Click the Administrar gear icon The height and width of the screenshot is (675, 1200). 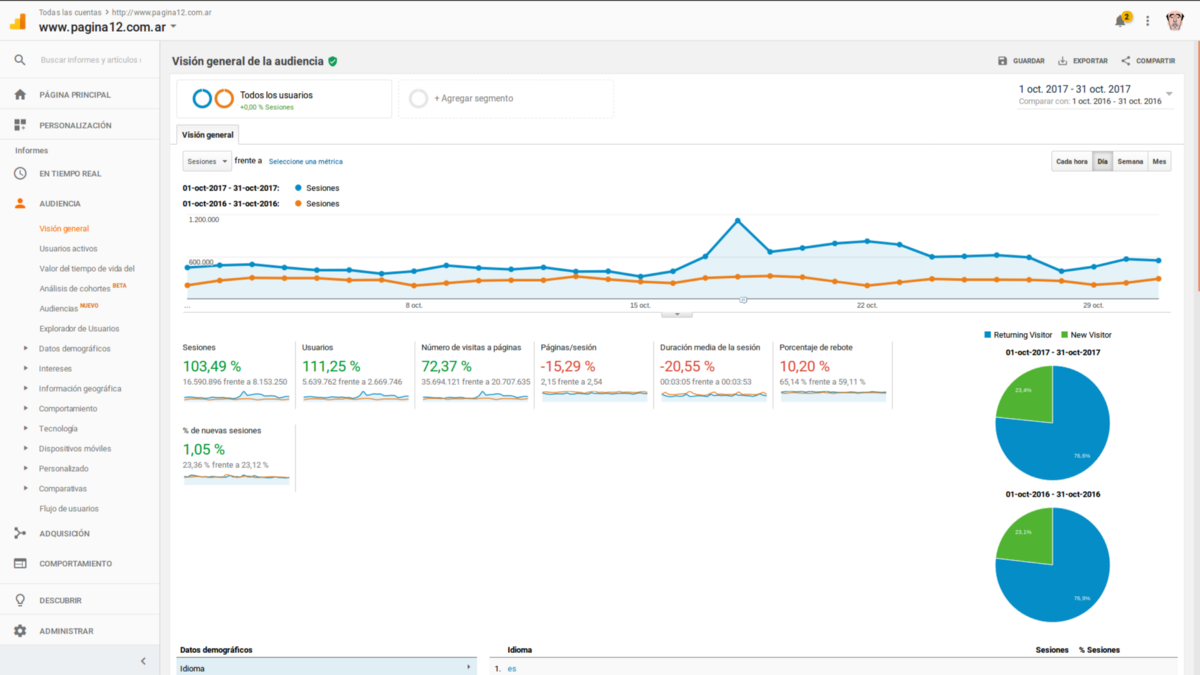[20, 631]
